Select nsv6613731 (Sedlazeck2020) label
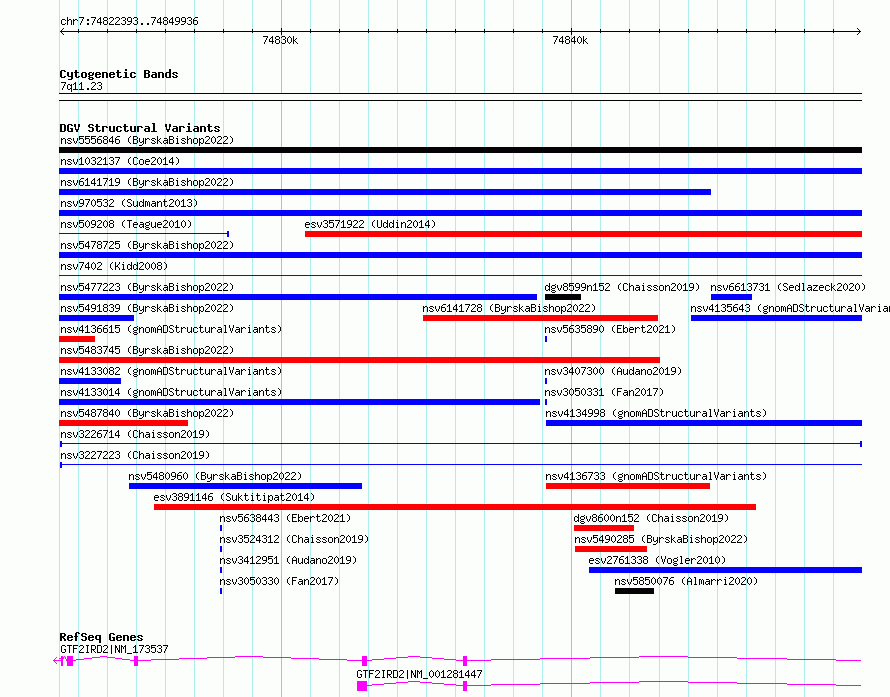 point(788,287)
